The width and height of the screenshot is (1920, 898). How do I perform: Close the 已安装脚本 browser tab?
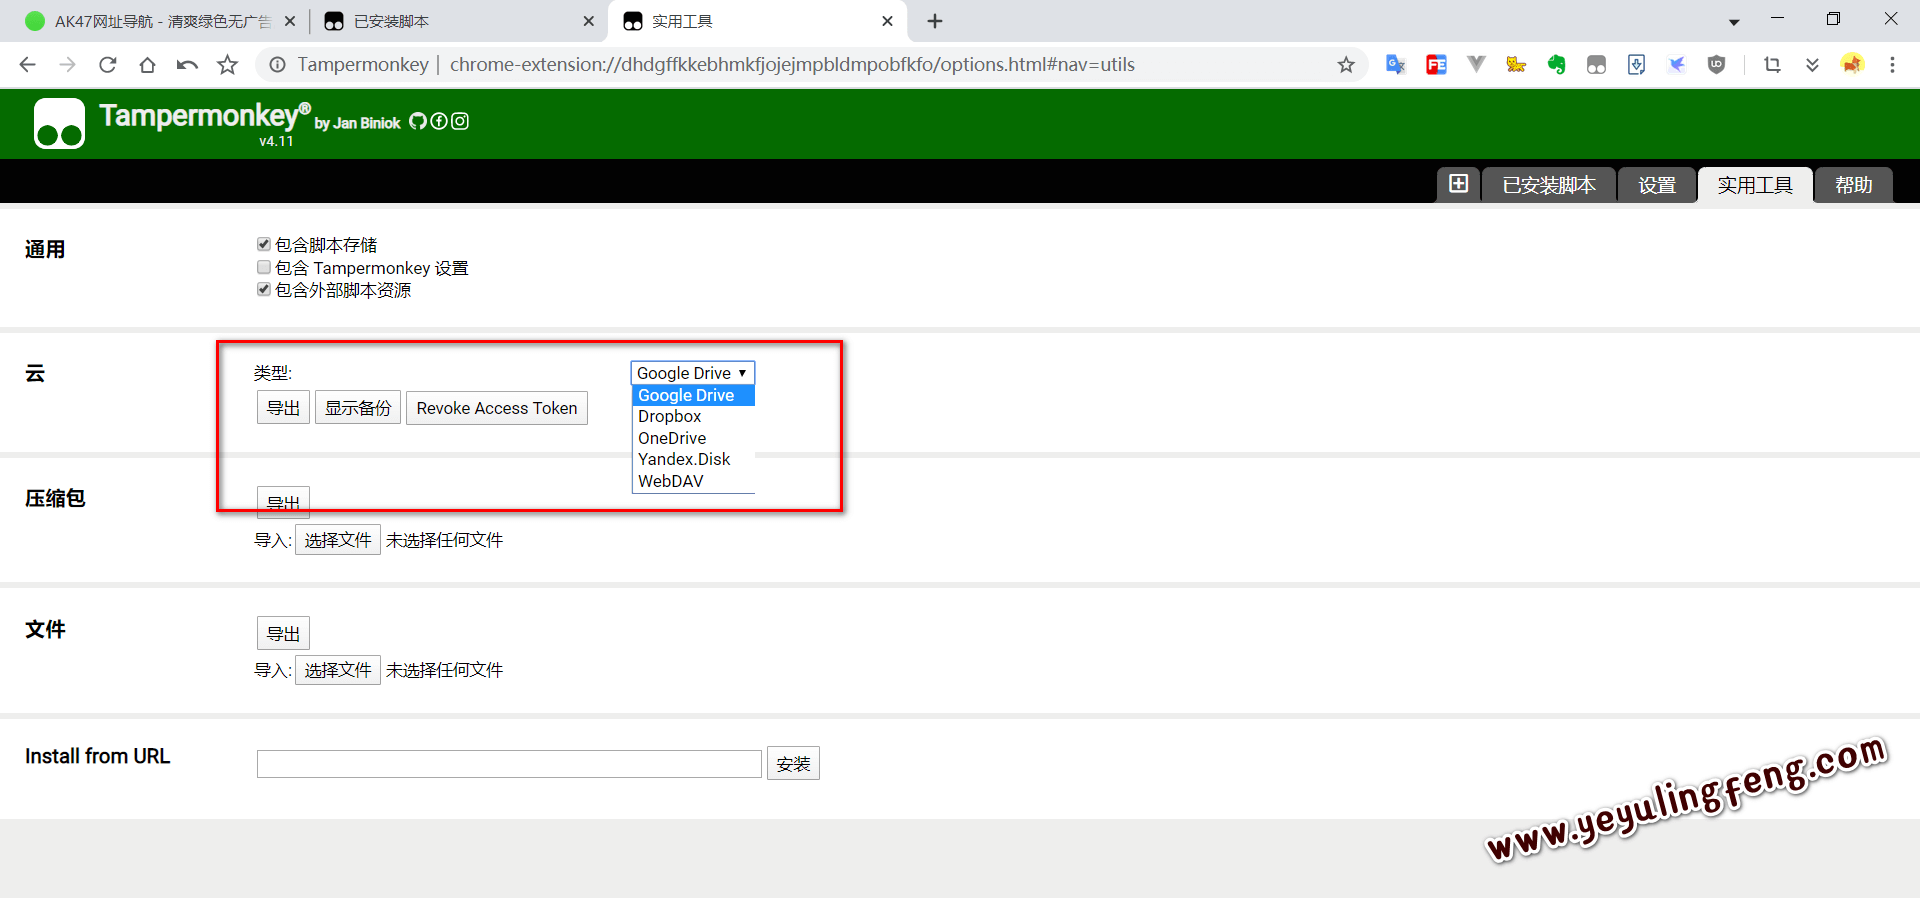(x=588, y=21)
